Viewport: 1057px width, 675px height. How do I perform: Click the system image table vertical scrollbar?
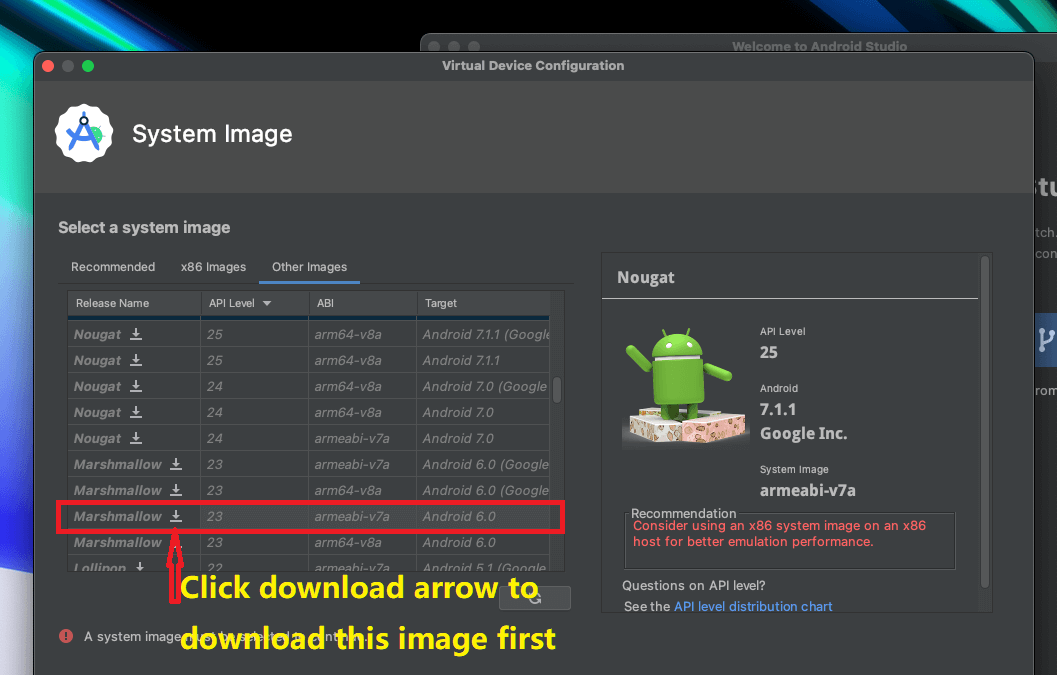[557, 390]
